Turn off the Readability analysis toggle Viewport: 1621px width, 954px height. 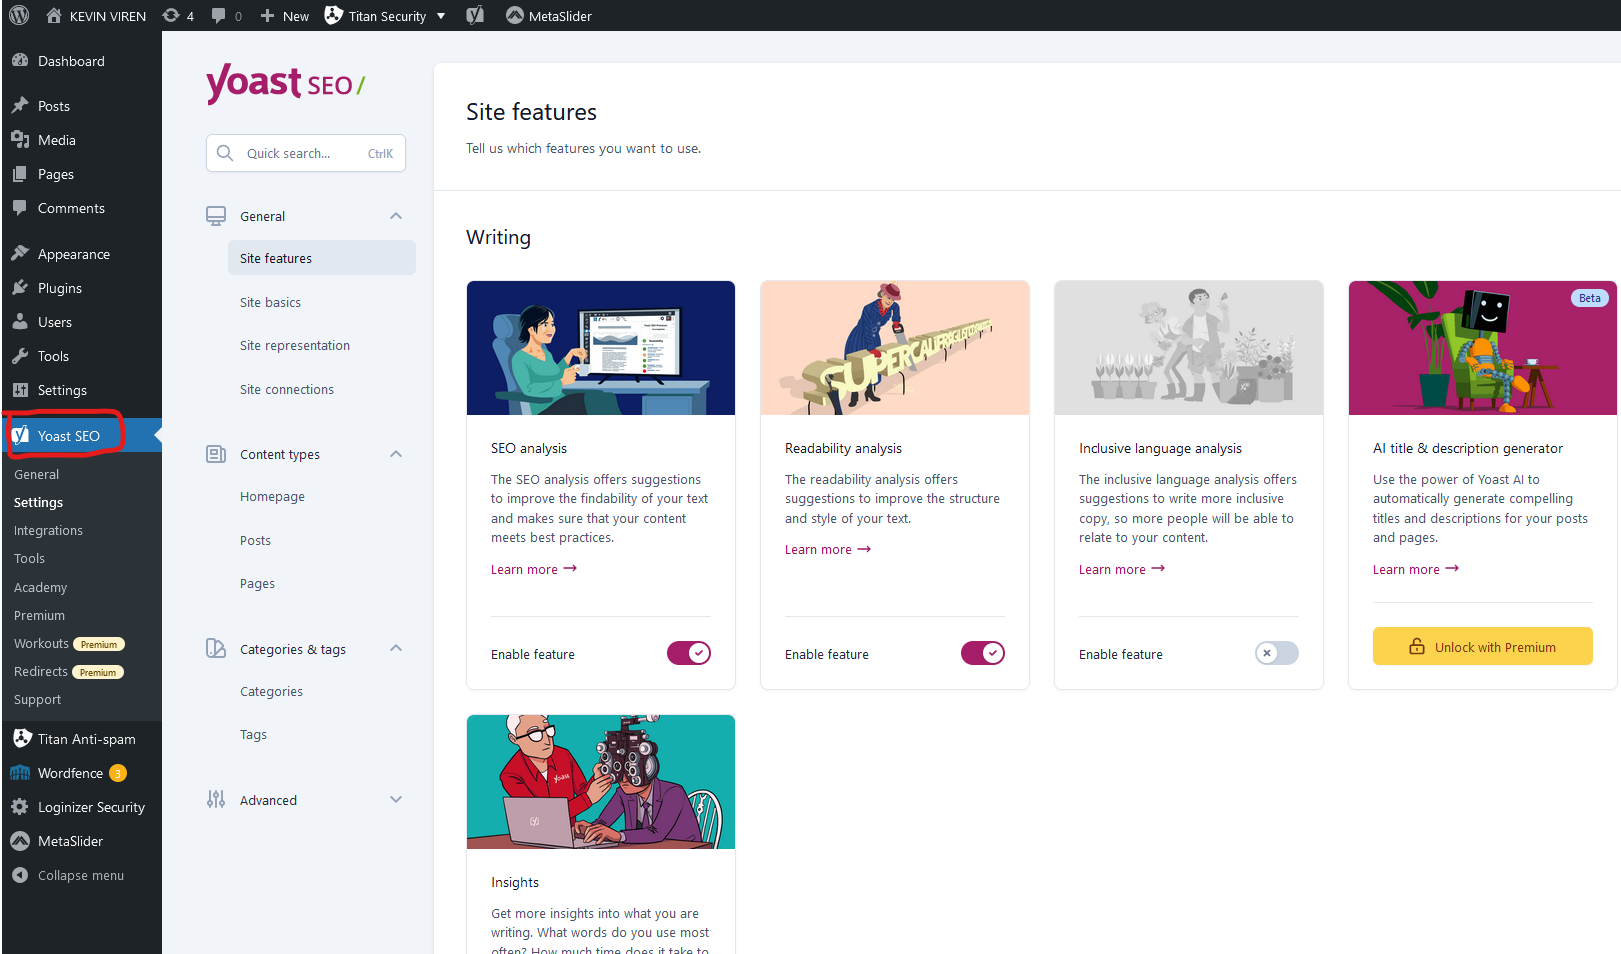[x=982, y=653]
